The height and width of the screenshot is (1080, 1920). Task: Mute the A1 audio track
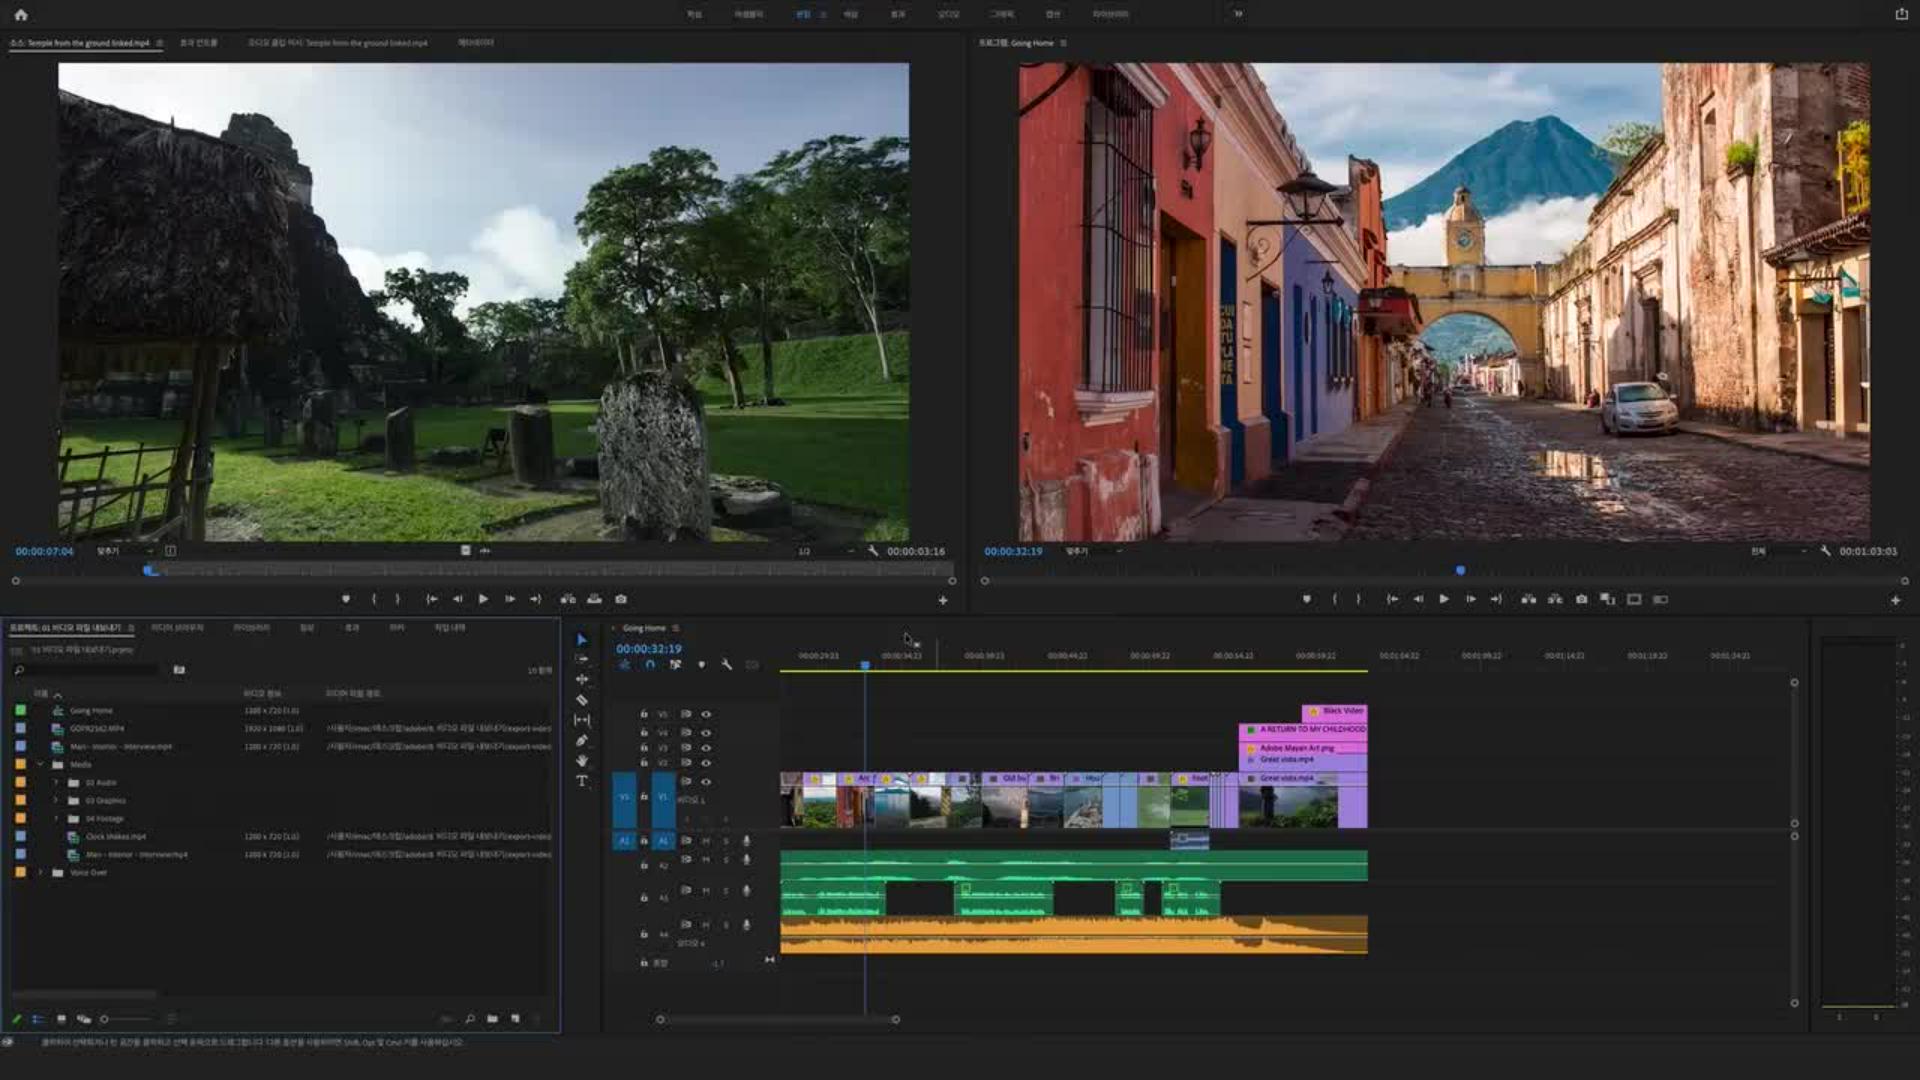tap(706, 841)
